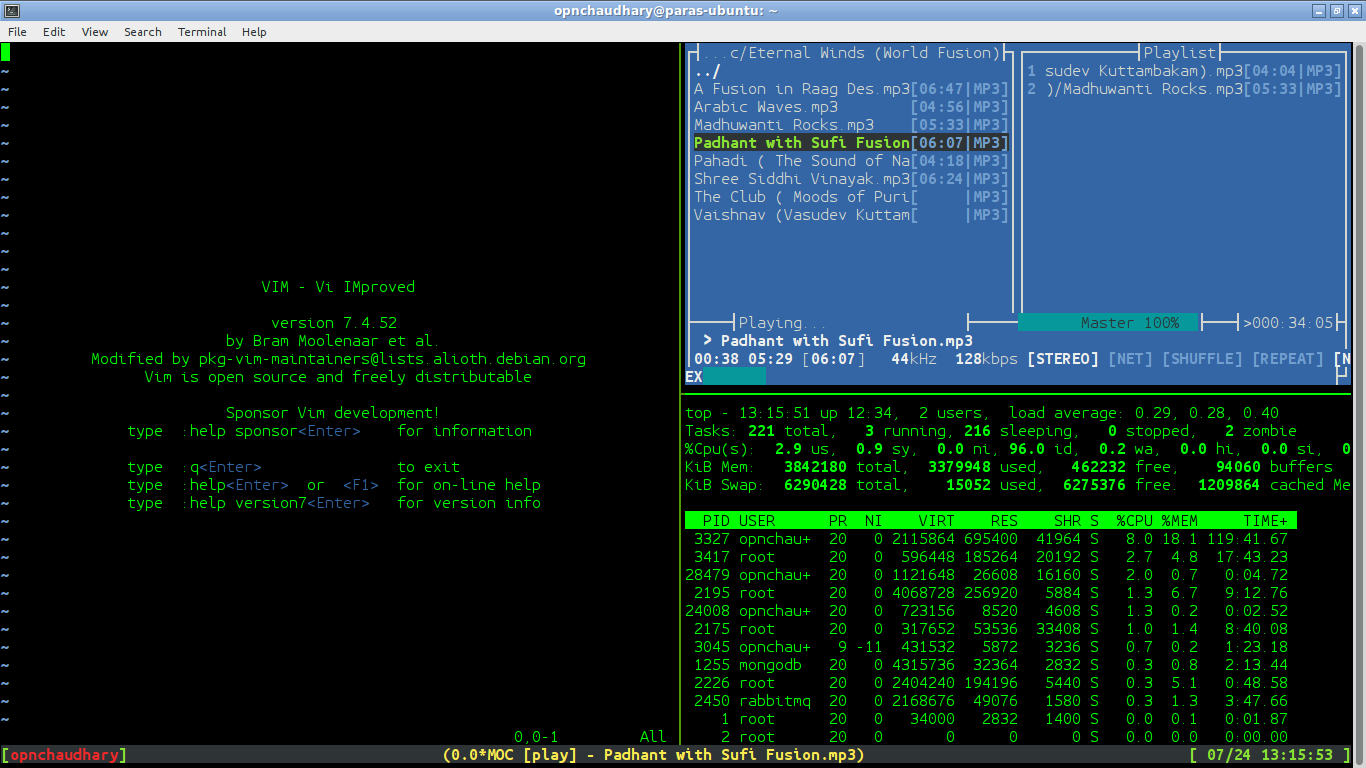Click the MOC window title in tmux status bar
Image resolution: width=1366 pixels, height=768 pixels.
pyautogui.click(x=653, y=755)
